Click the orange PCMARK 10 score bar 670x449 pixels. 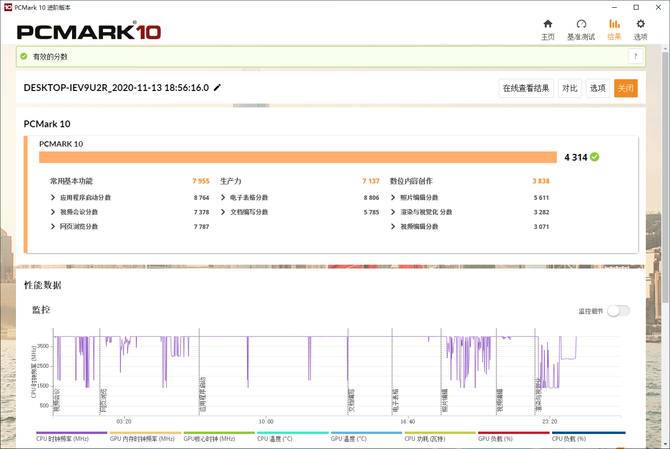[298, 157]
